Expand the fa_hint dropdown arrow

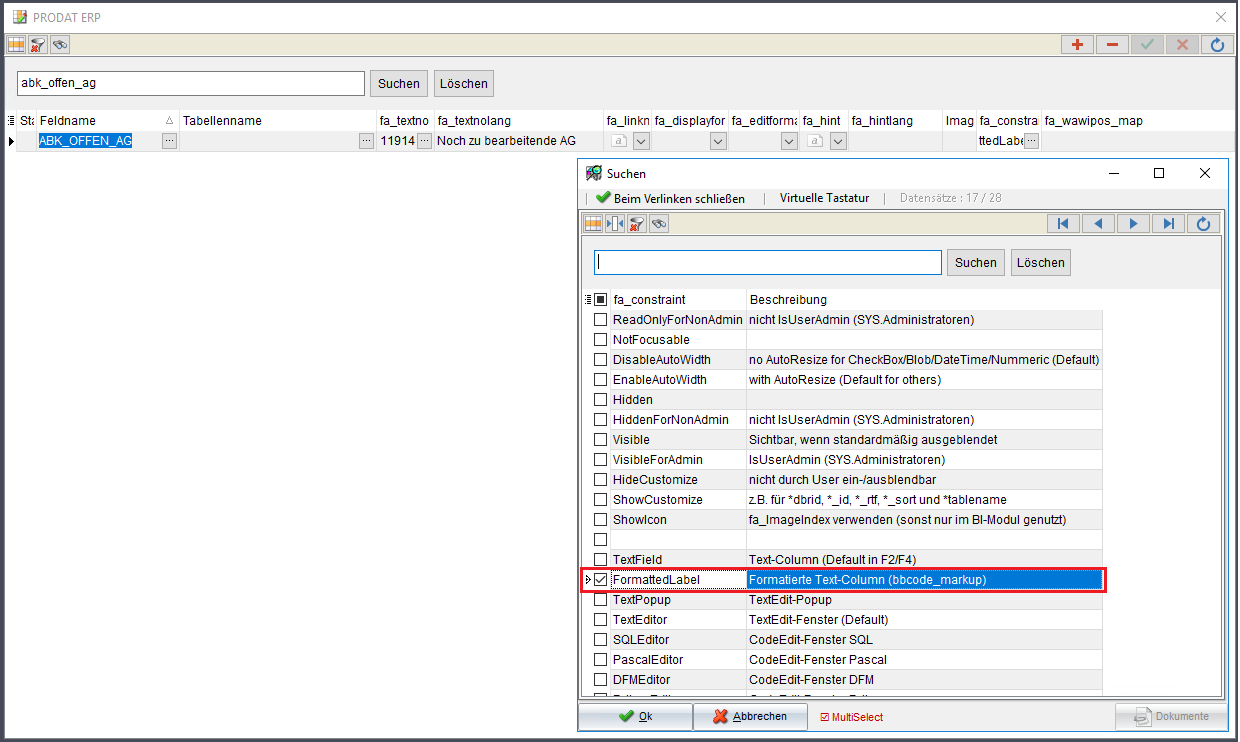[838, 142]
